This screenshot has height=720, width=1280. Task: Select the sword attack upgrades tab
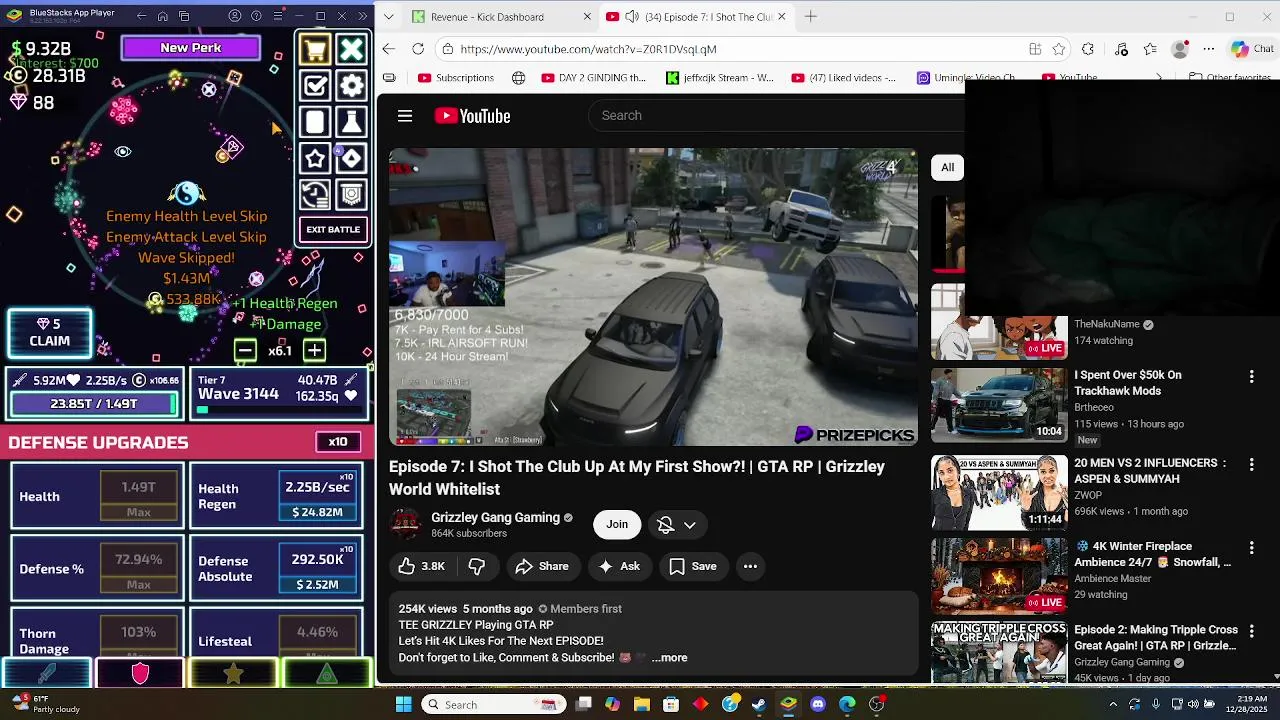(47, 673)
